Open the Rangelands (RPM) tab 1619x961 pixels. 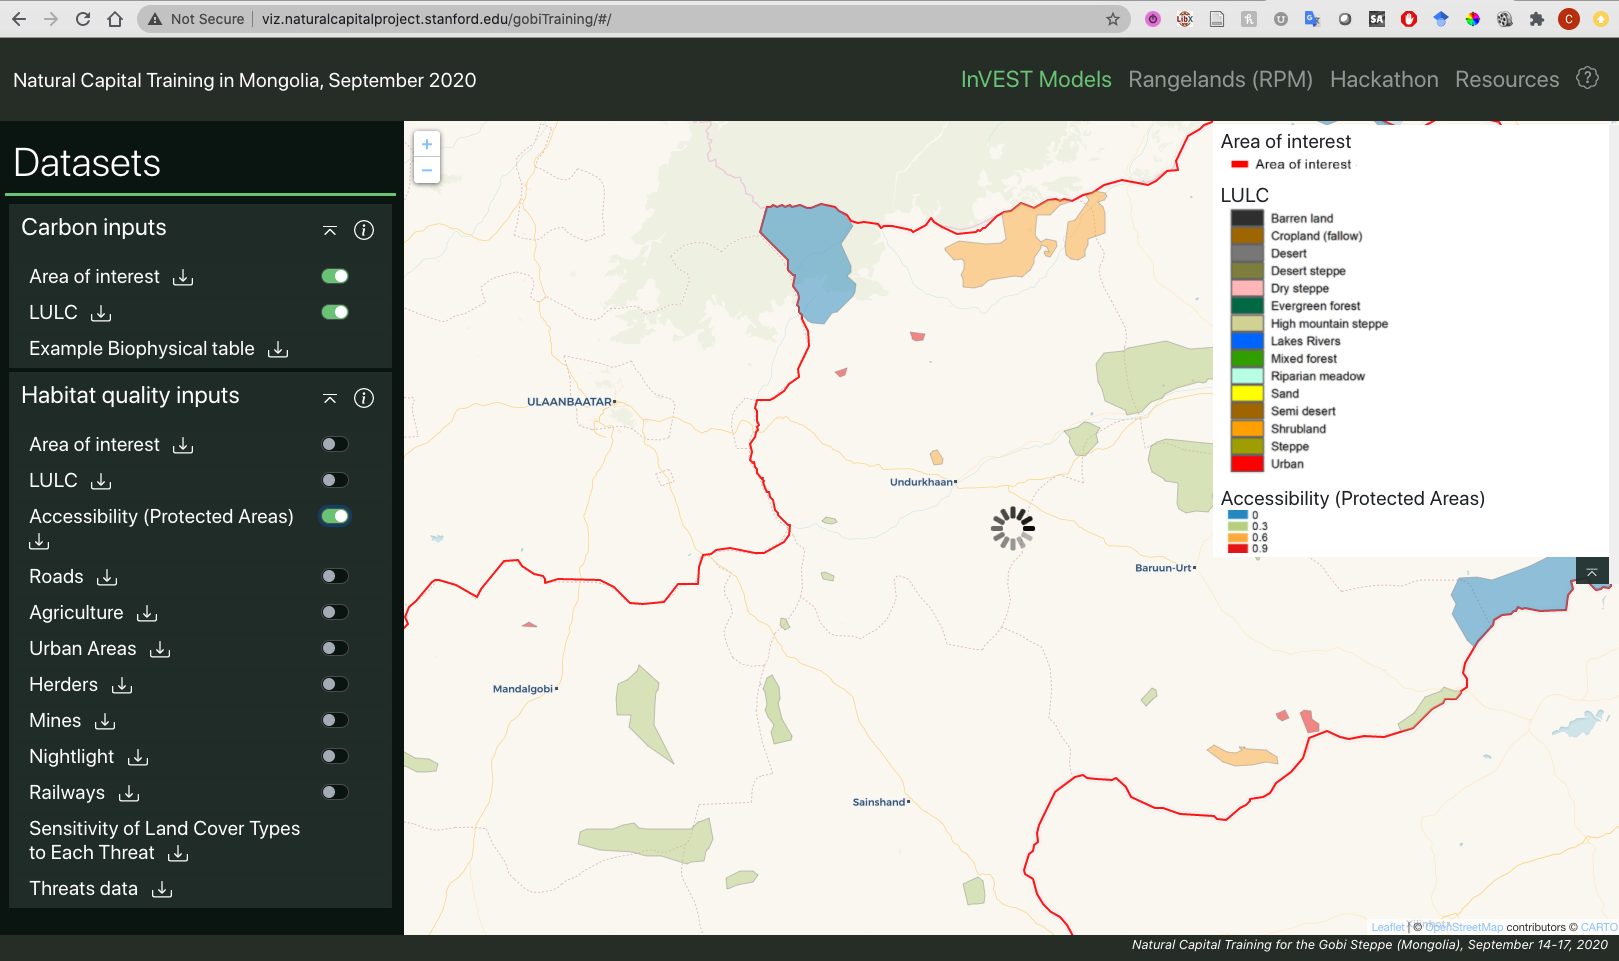pos(1220,80)
